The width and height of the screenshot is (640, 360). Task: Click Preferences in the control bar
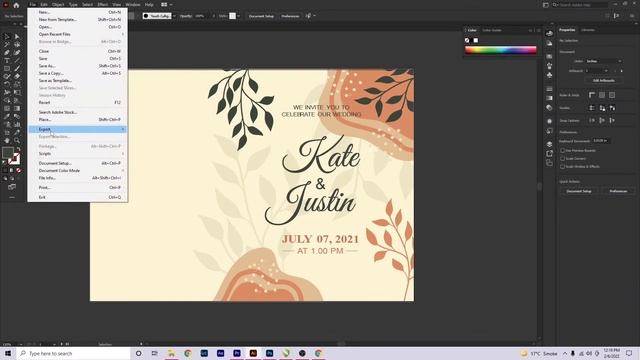pyautogui.click(x=290, y=16)
